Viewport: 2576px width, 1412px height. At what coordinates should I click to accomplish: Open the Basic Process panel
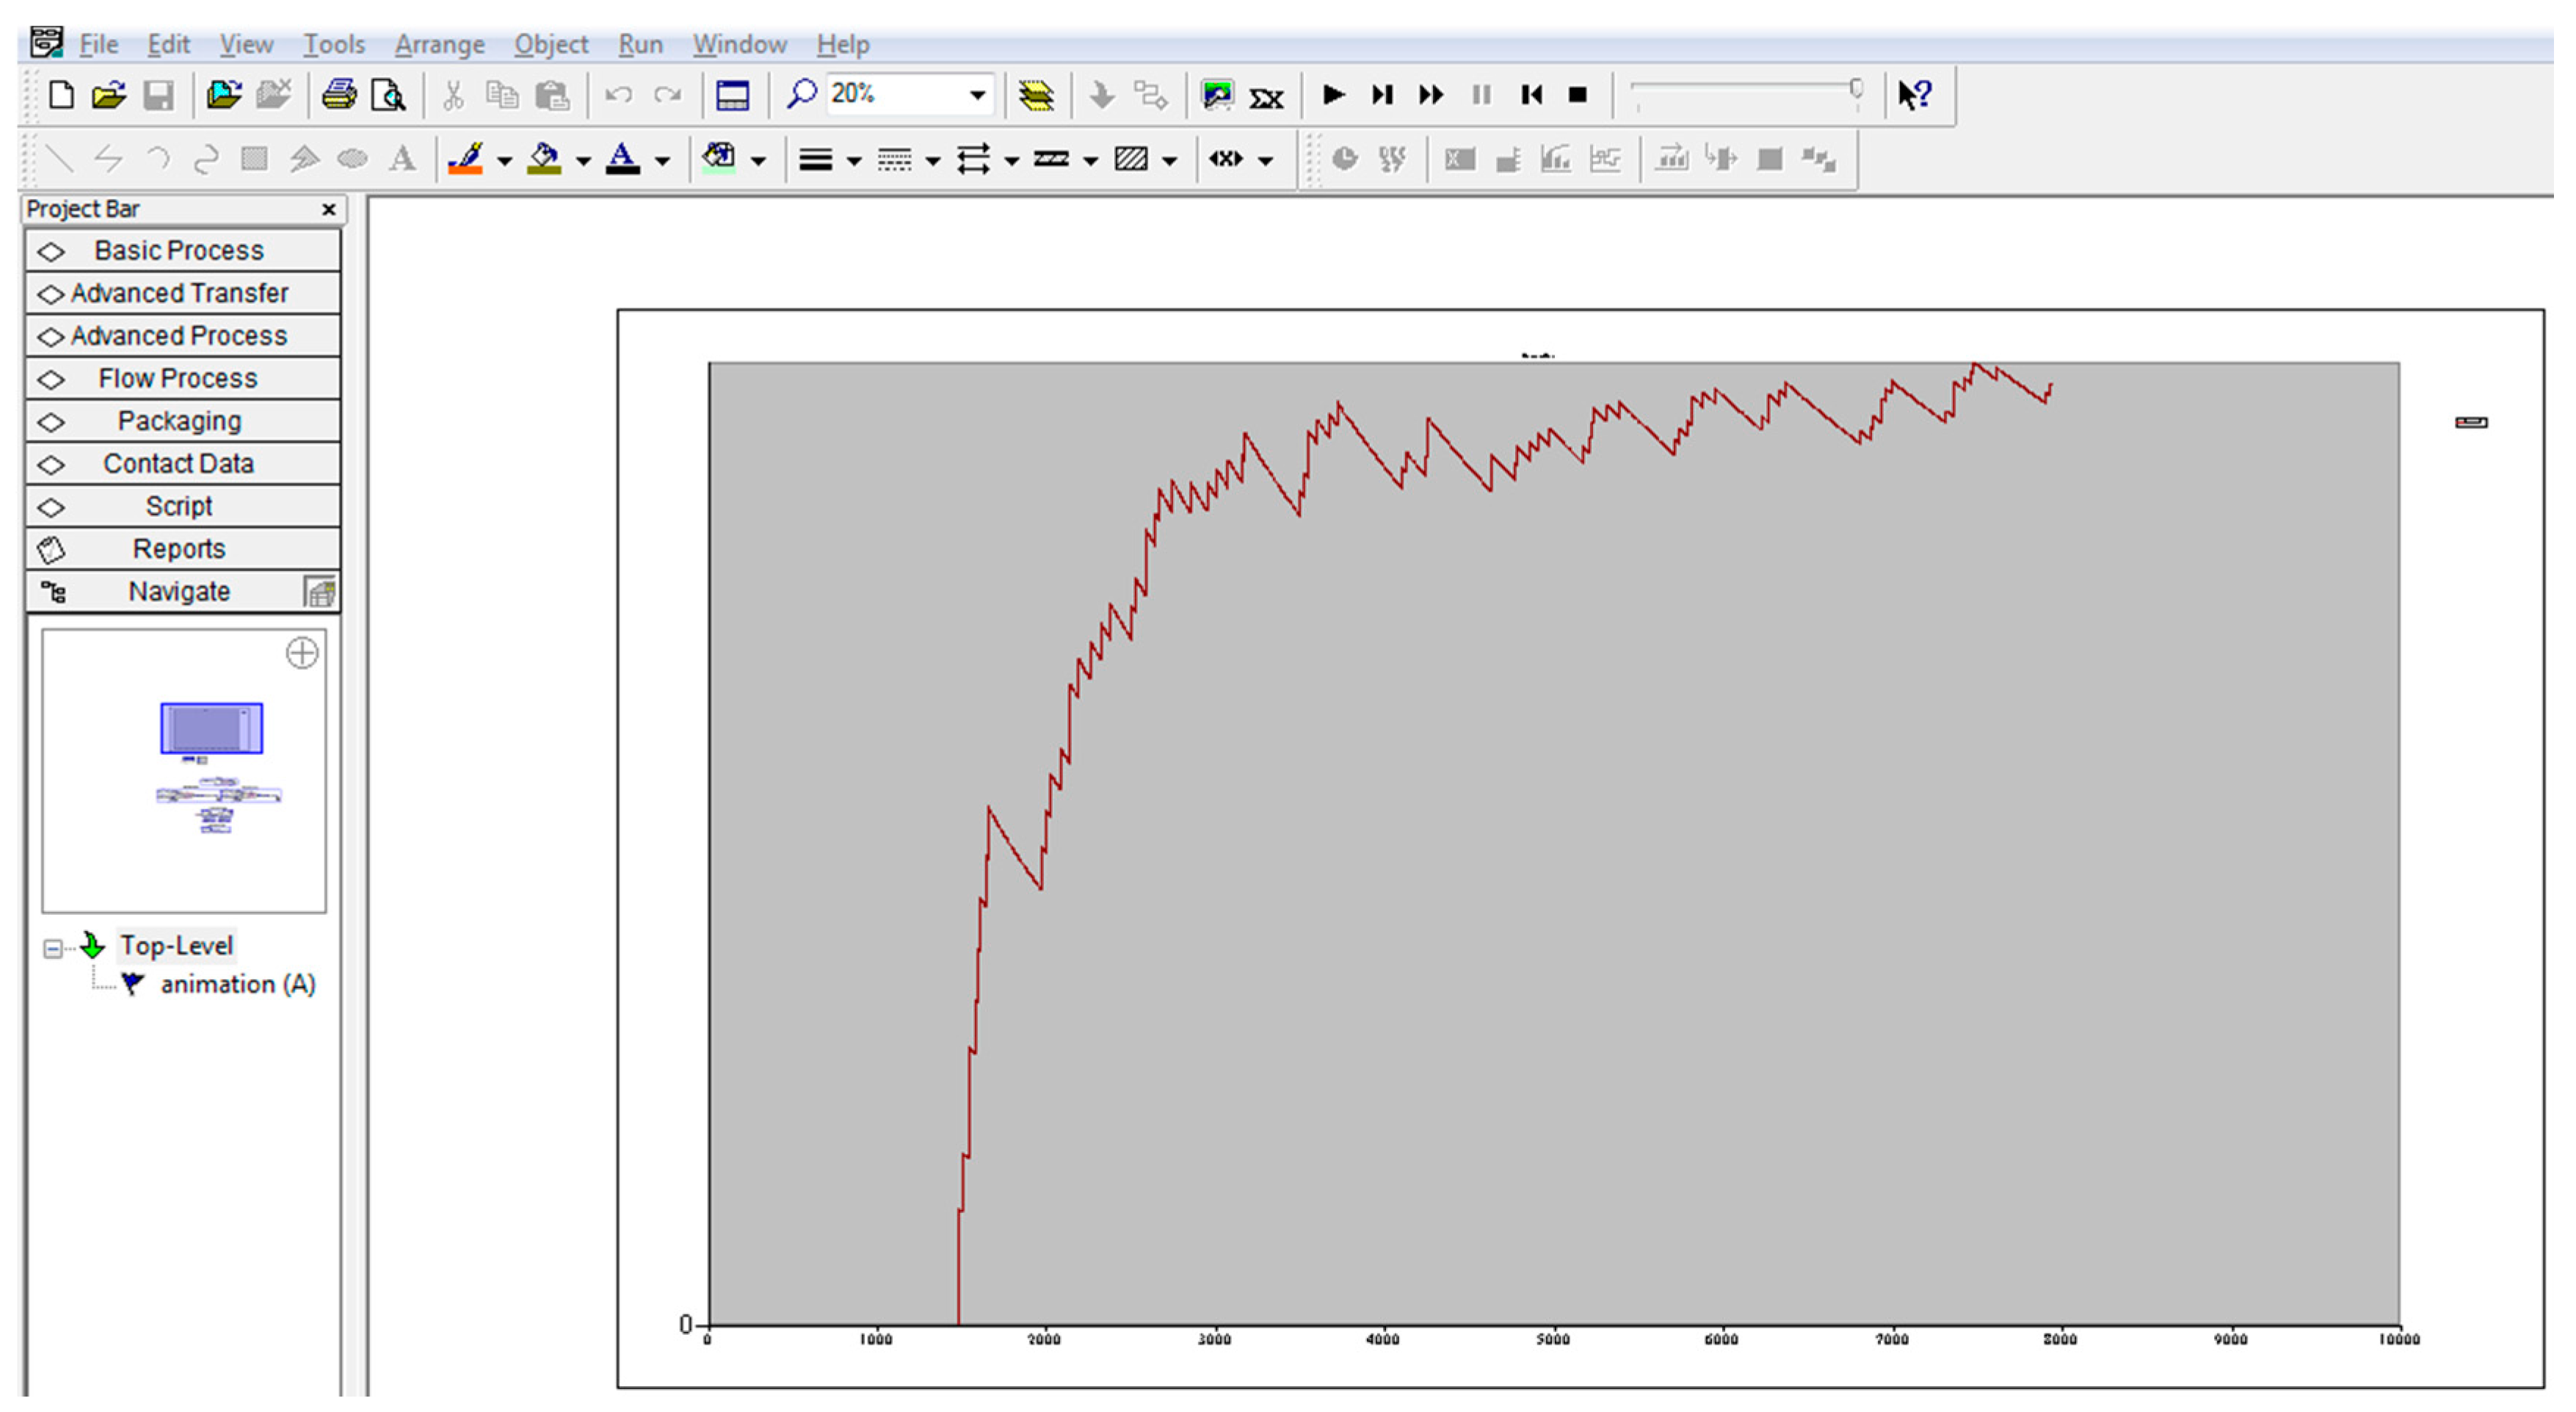[x=180, y=250]
